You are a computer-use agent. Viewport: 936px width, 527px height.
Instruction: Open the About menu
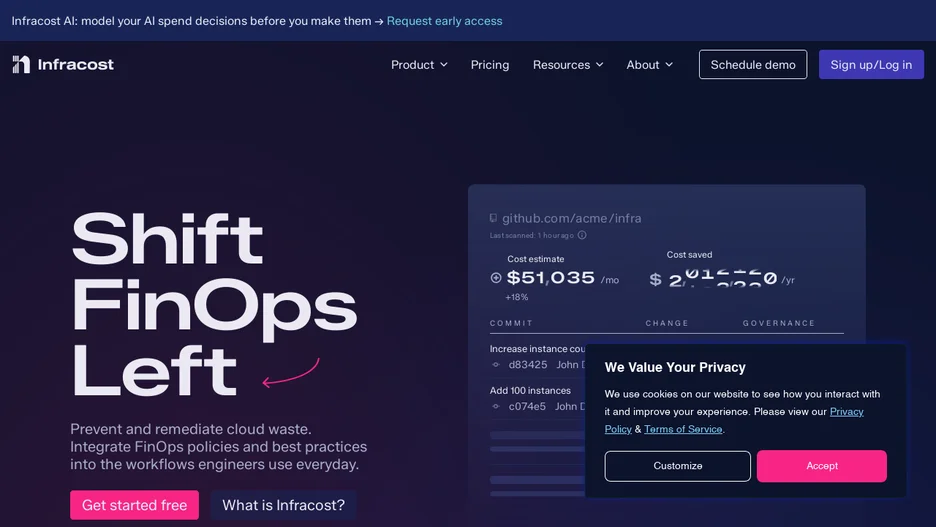click(x=649, y=64)
